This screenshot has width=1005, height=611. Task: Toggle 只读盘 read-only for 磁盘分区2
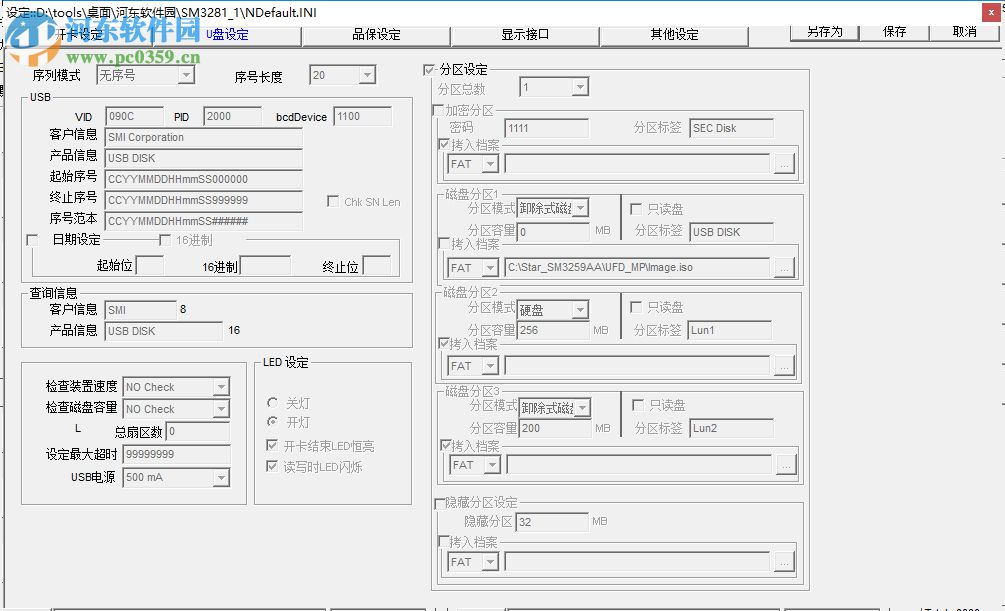click(x=637, y=308)
